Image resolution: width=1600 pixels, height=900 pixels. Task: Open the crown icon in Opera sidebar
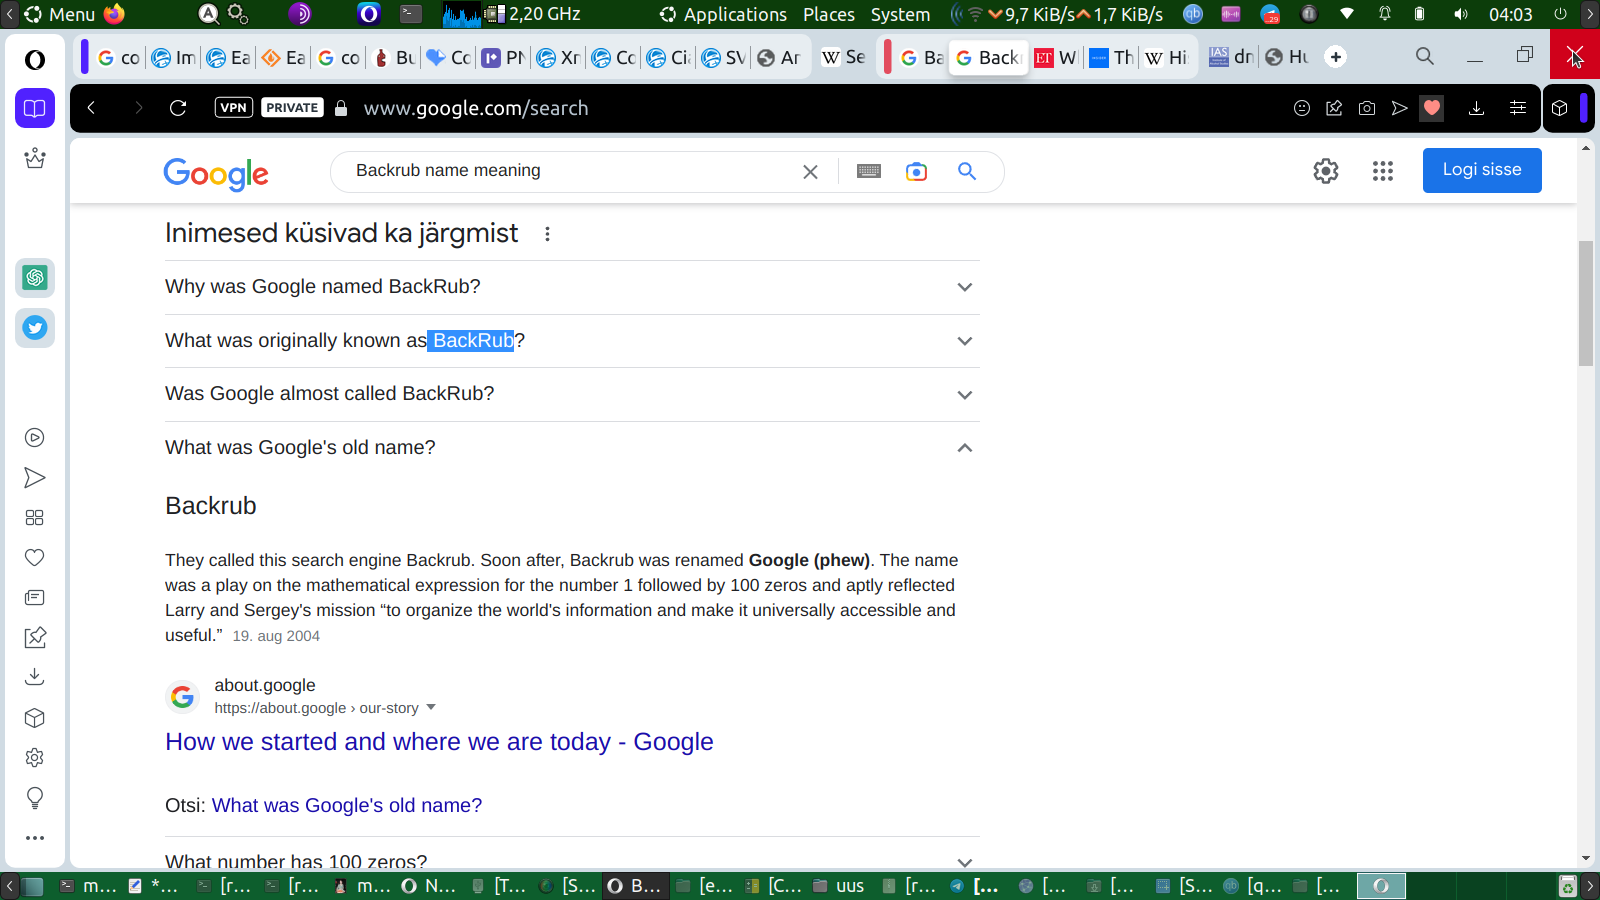point(35,158)
